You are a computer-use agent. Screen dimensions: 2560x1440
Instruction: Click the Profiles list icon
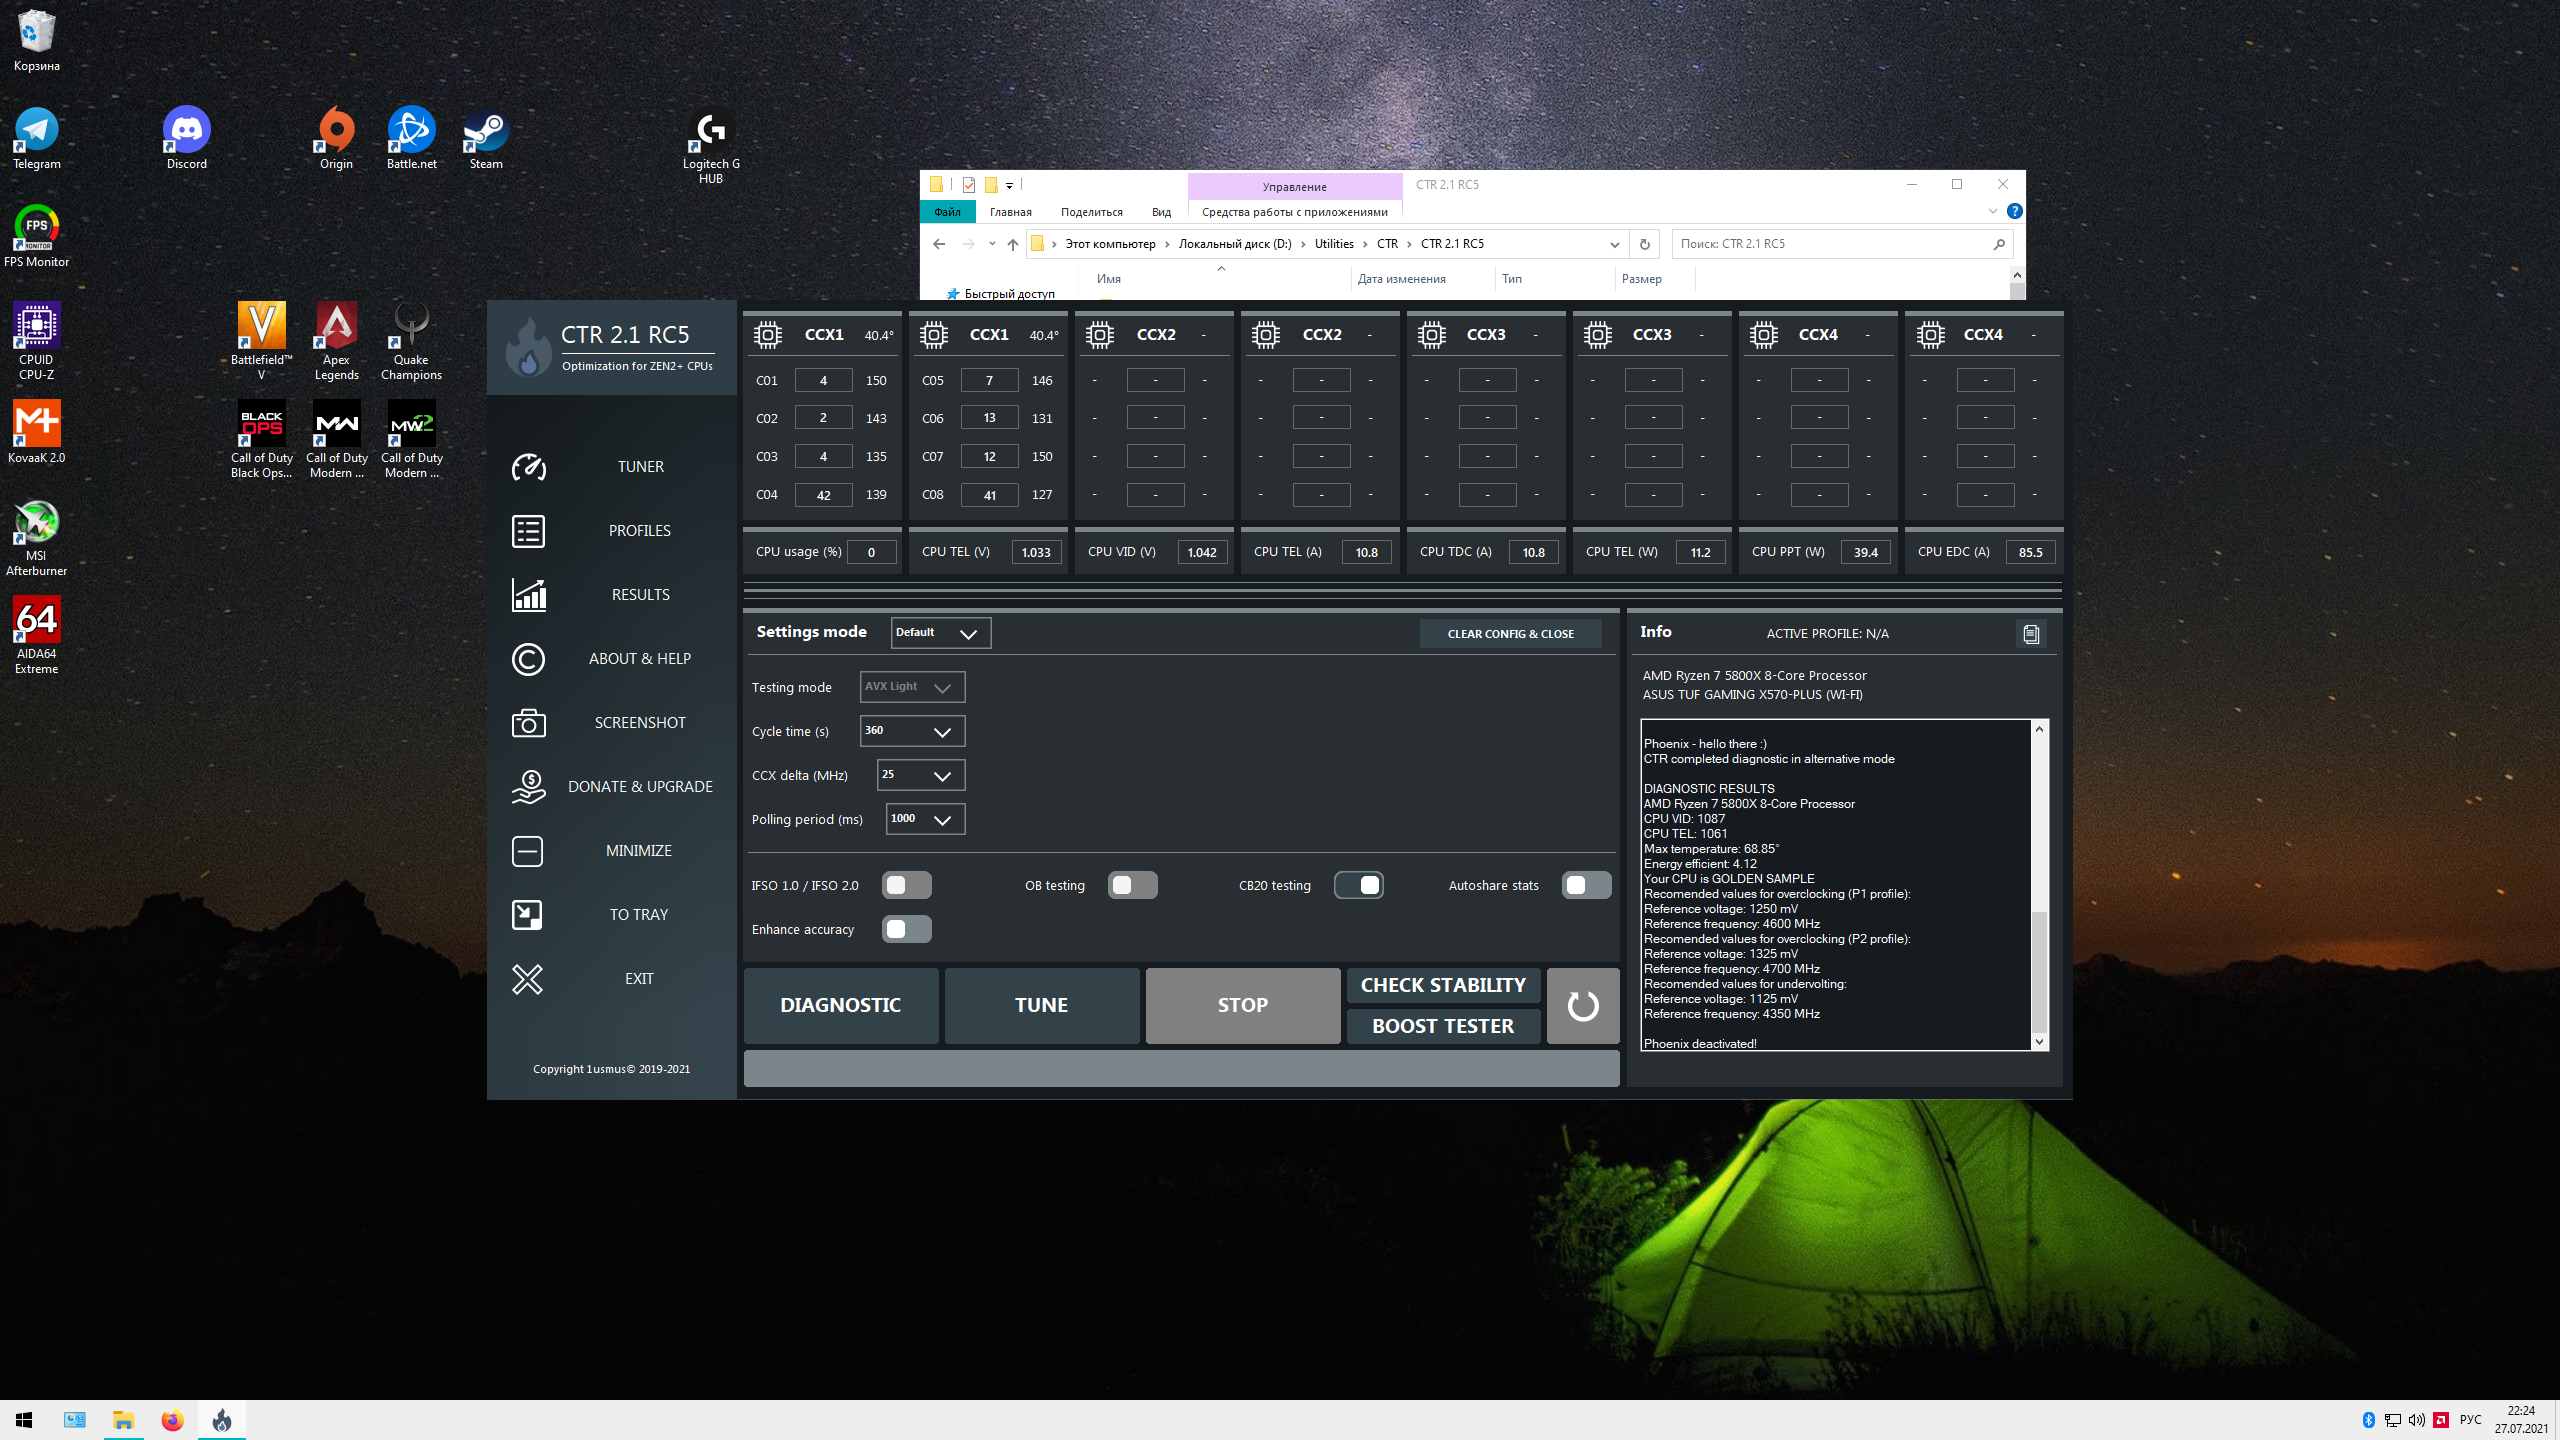528,531
